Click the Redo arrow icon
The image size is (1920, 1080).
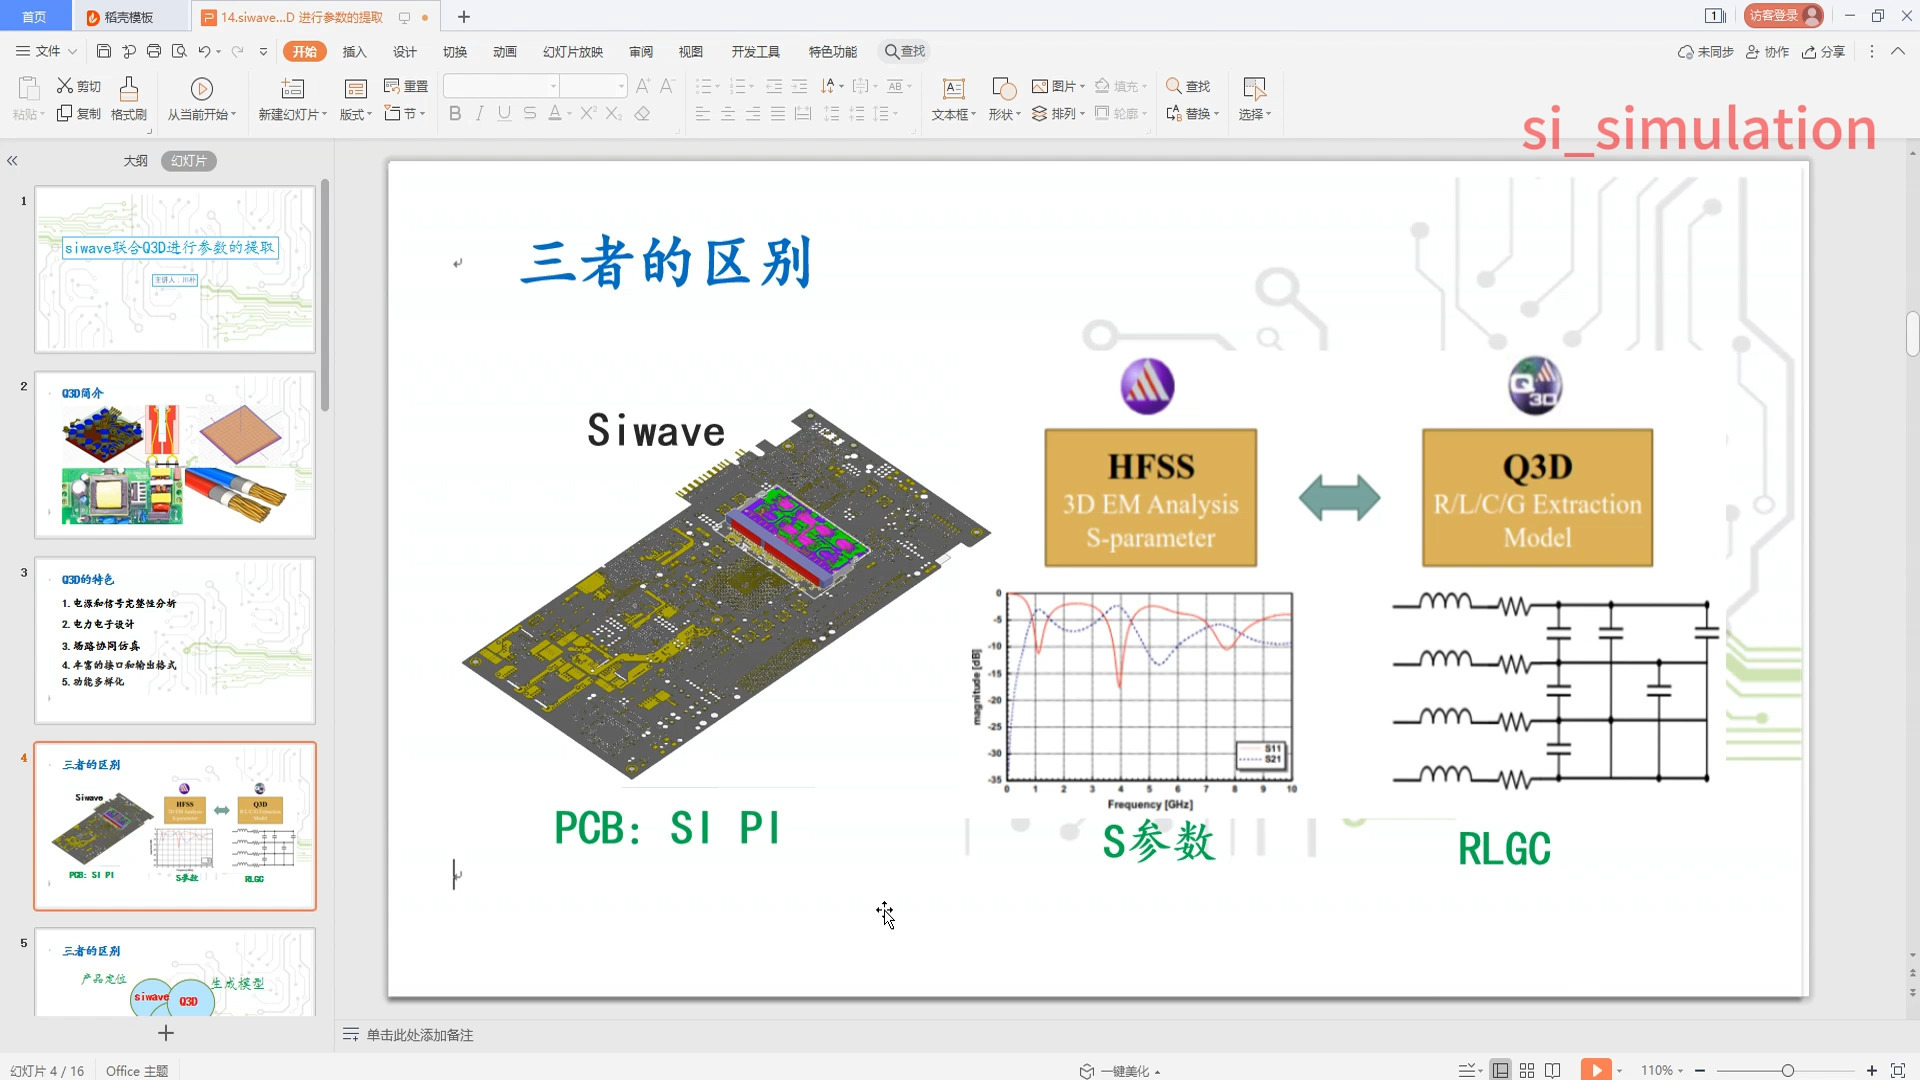tap(237, 51)
